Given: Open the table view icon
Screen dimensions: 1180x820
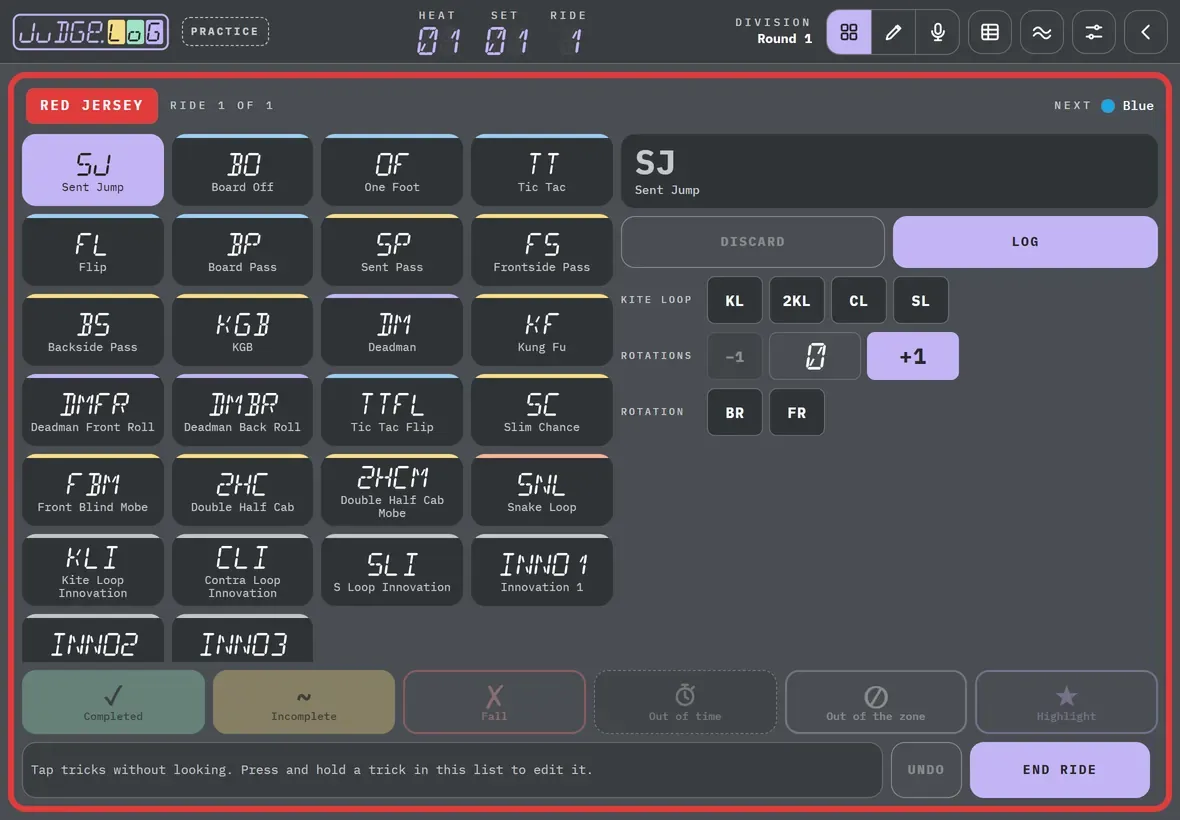Looking at the screenshot, I should (x=990, y=32).
